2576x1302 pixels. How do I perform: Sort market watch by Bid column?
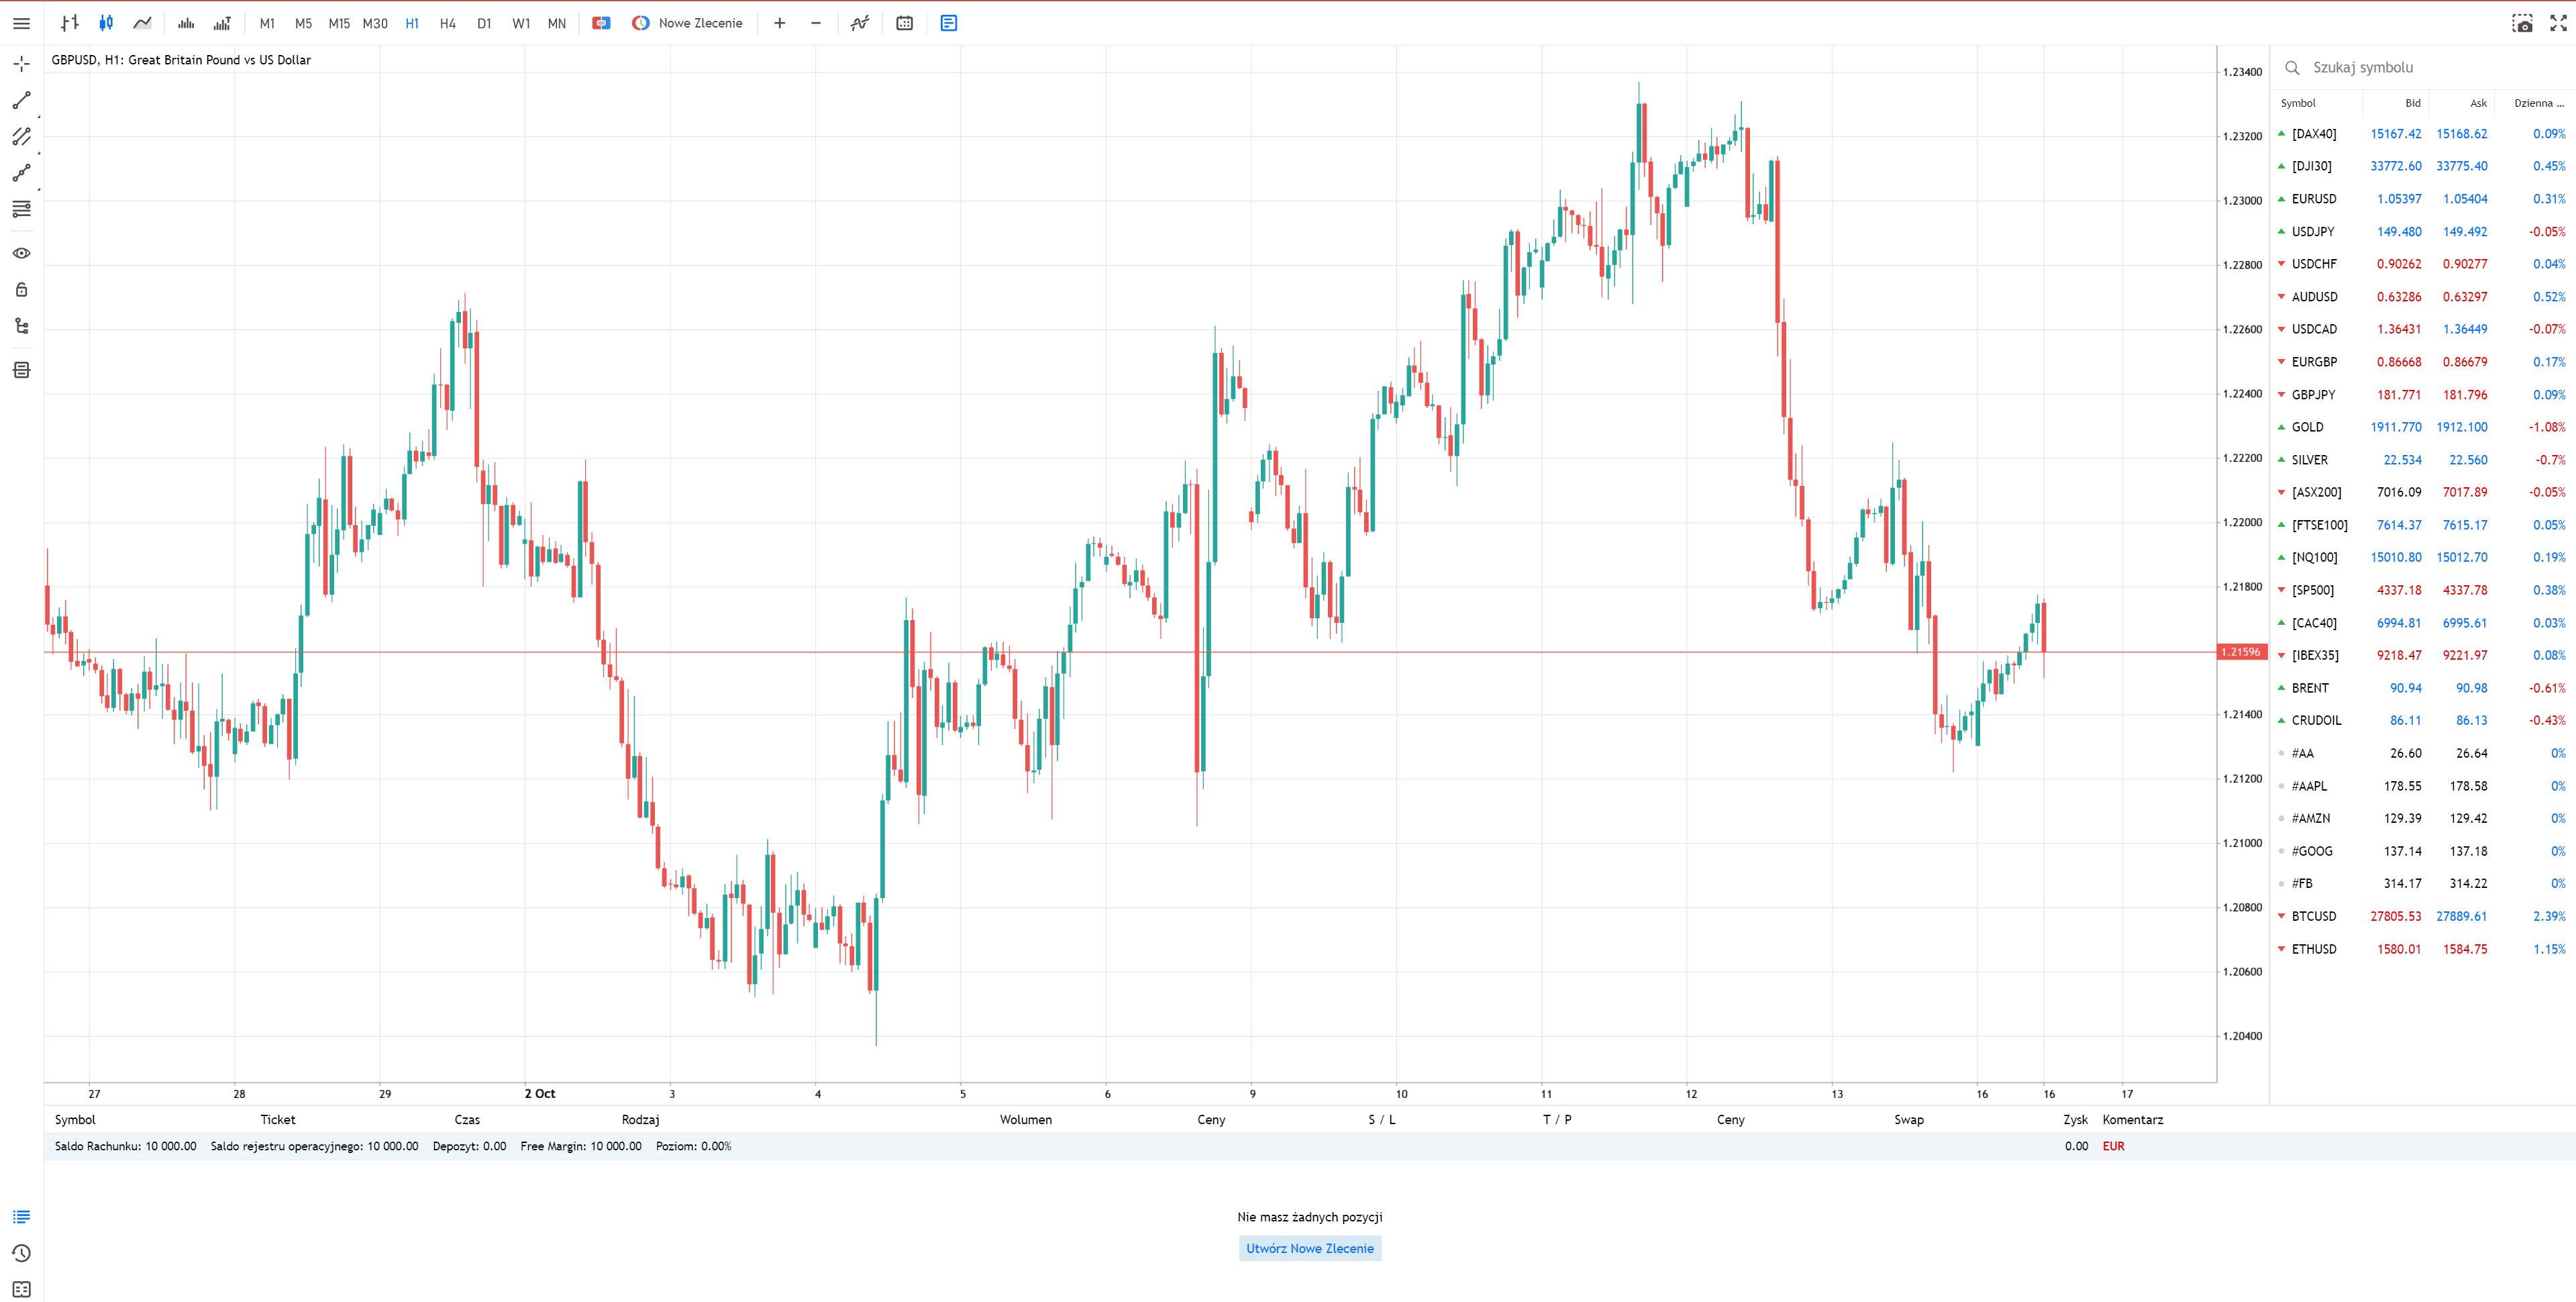pyautogui.click(x=2412, y=103)
